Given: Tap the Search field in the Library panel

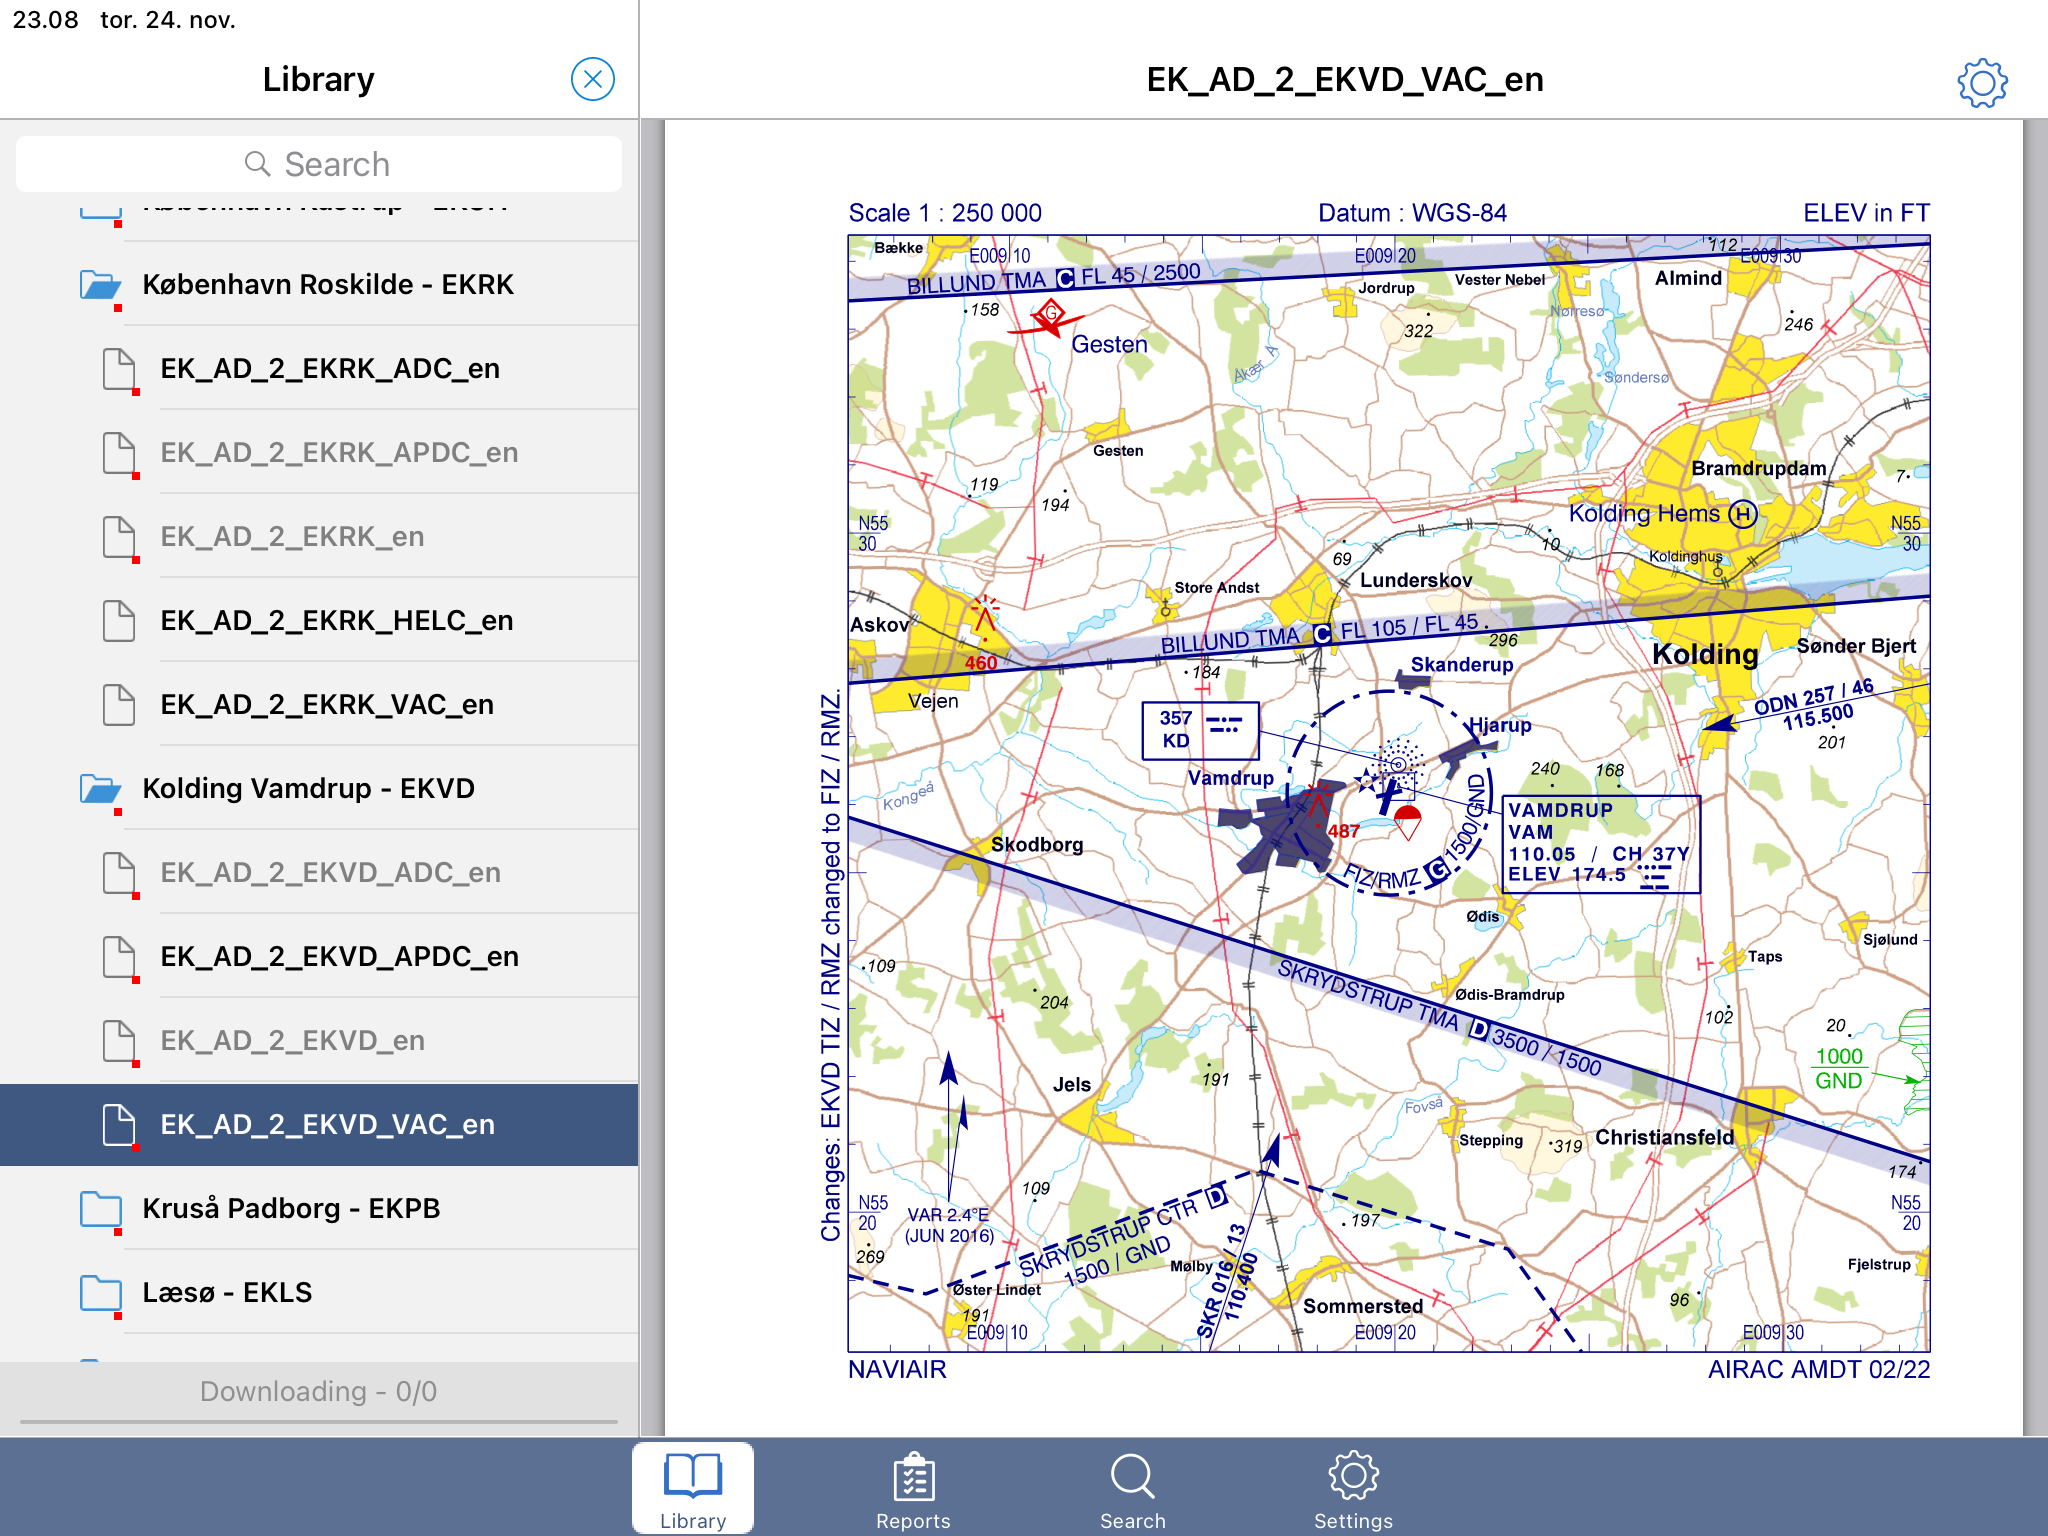Looking at the screenshot, I should pyautogui.click(x=318, y=164).
